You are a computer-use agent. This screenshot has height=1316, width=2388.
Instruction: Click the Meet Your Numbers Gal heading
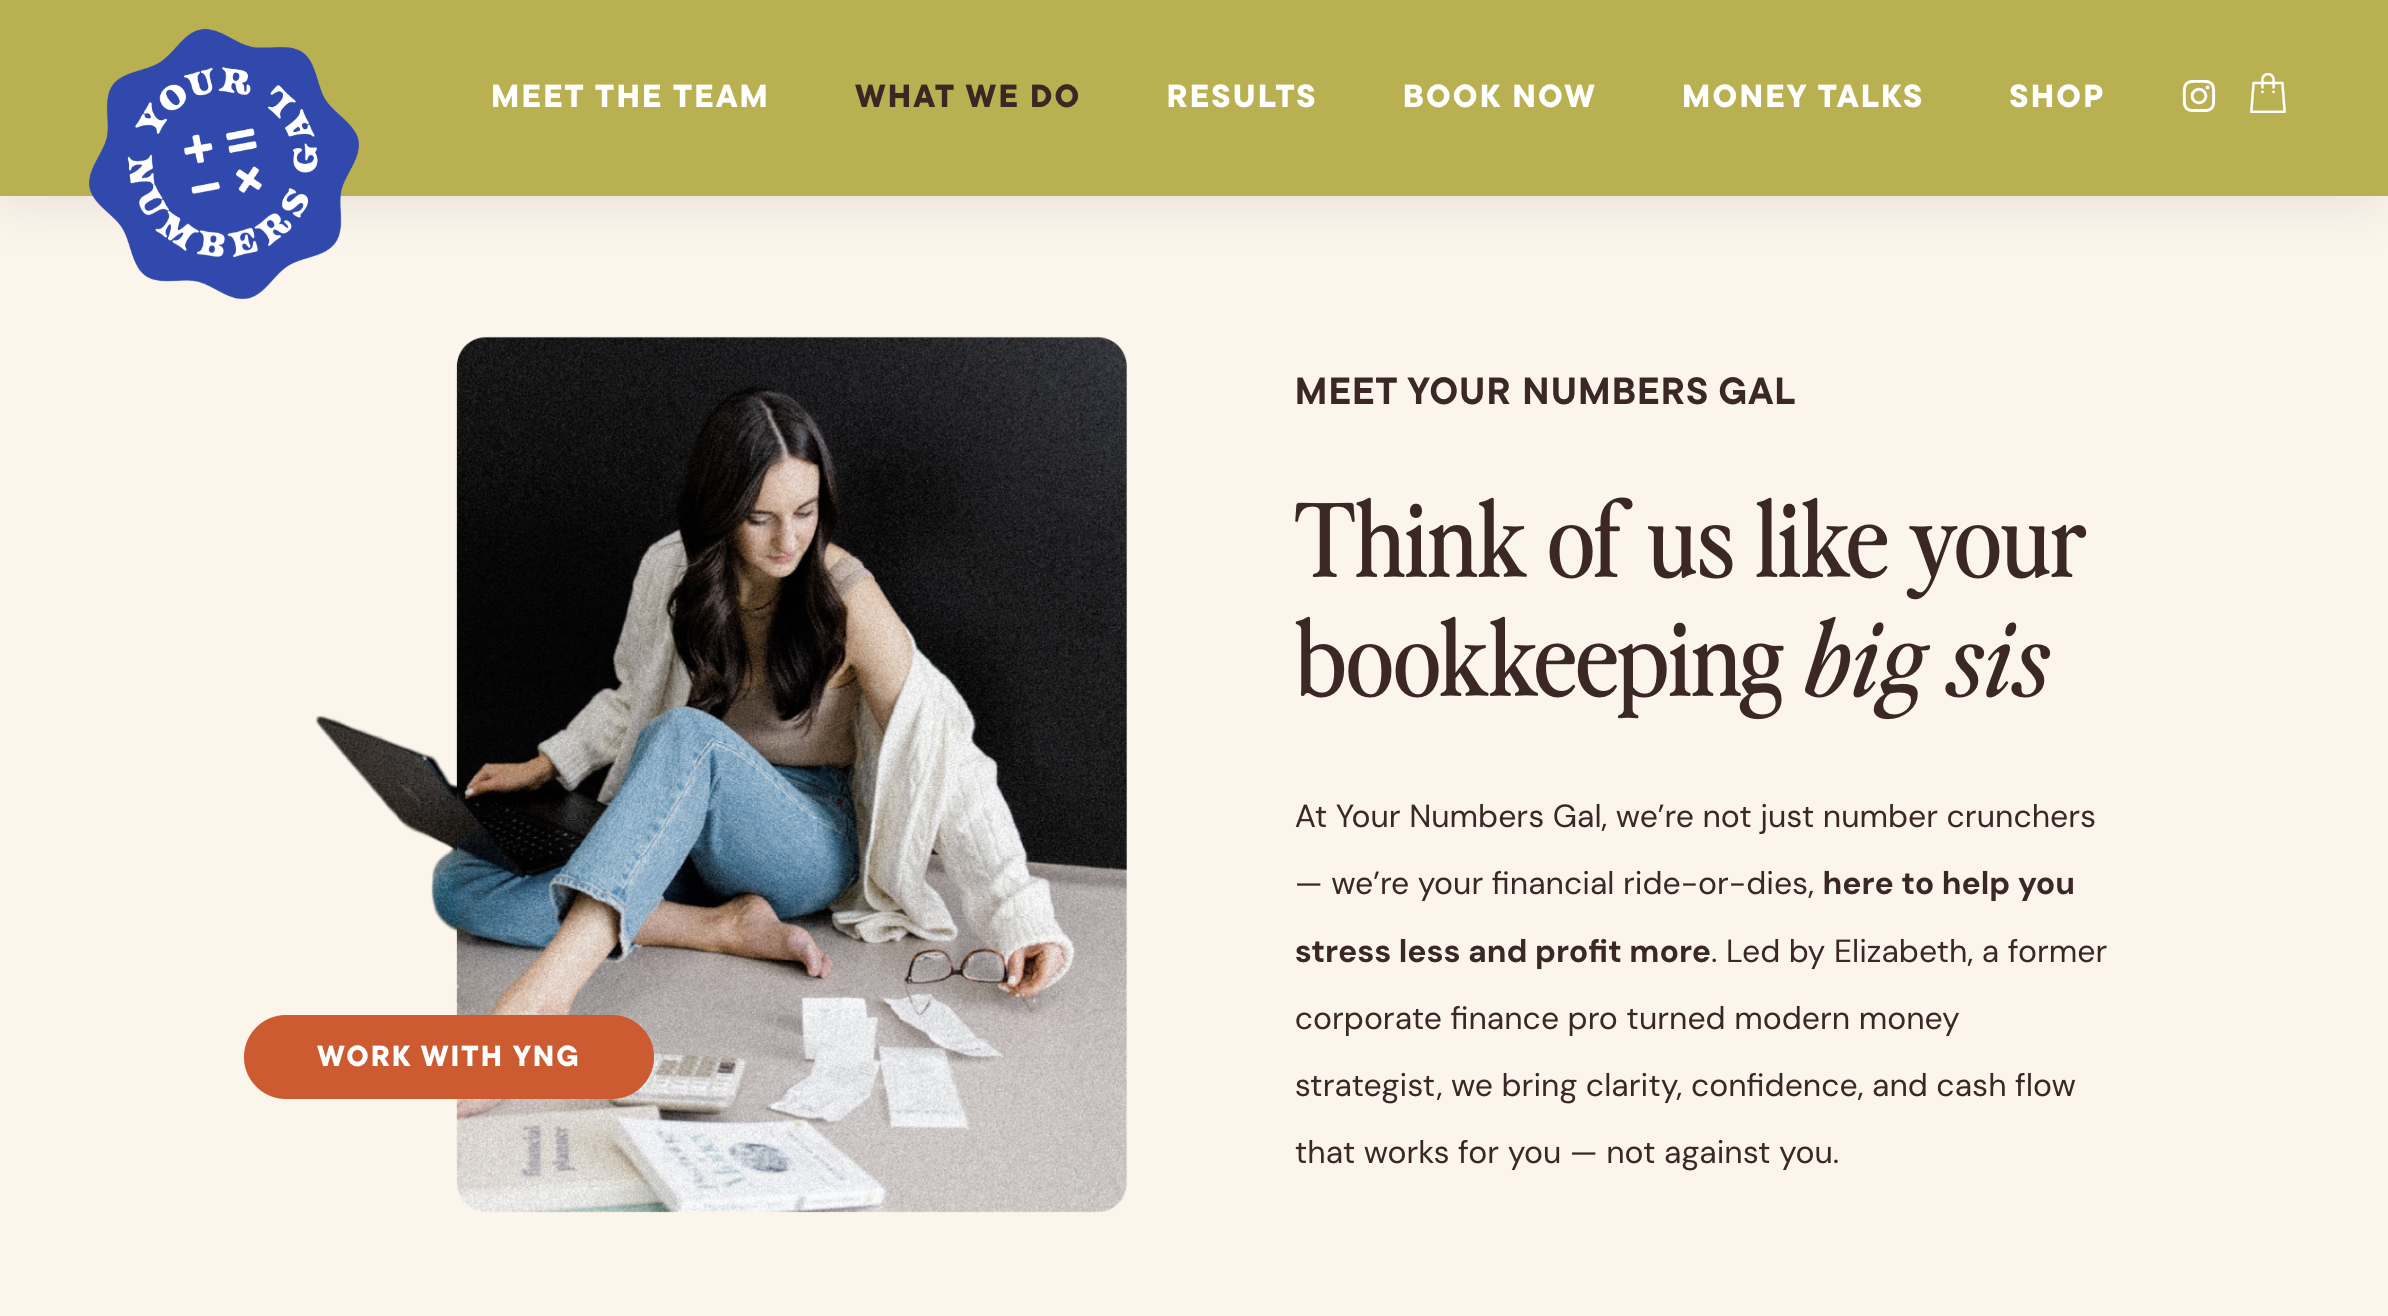1545,391
